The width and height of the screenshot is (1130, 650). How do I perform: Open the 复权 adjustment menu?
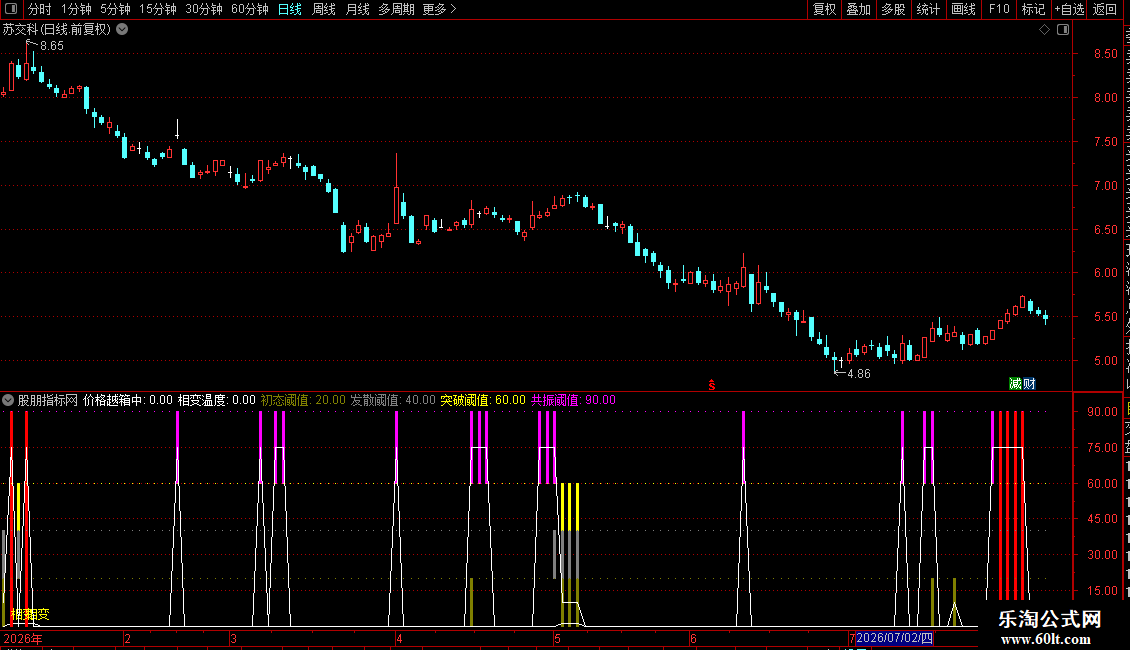(824, 9)
